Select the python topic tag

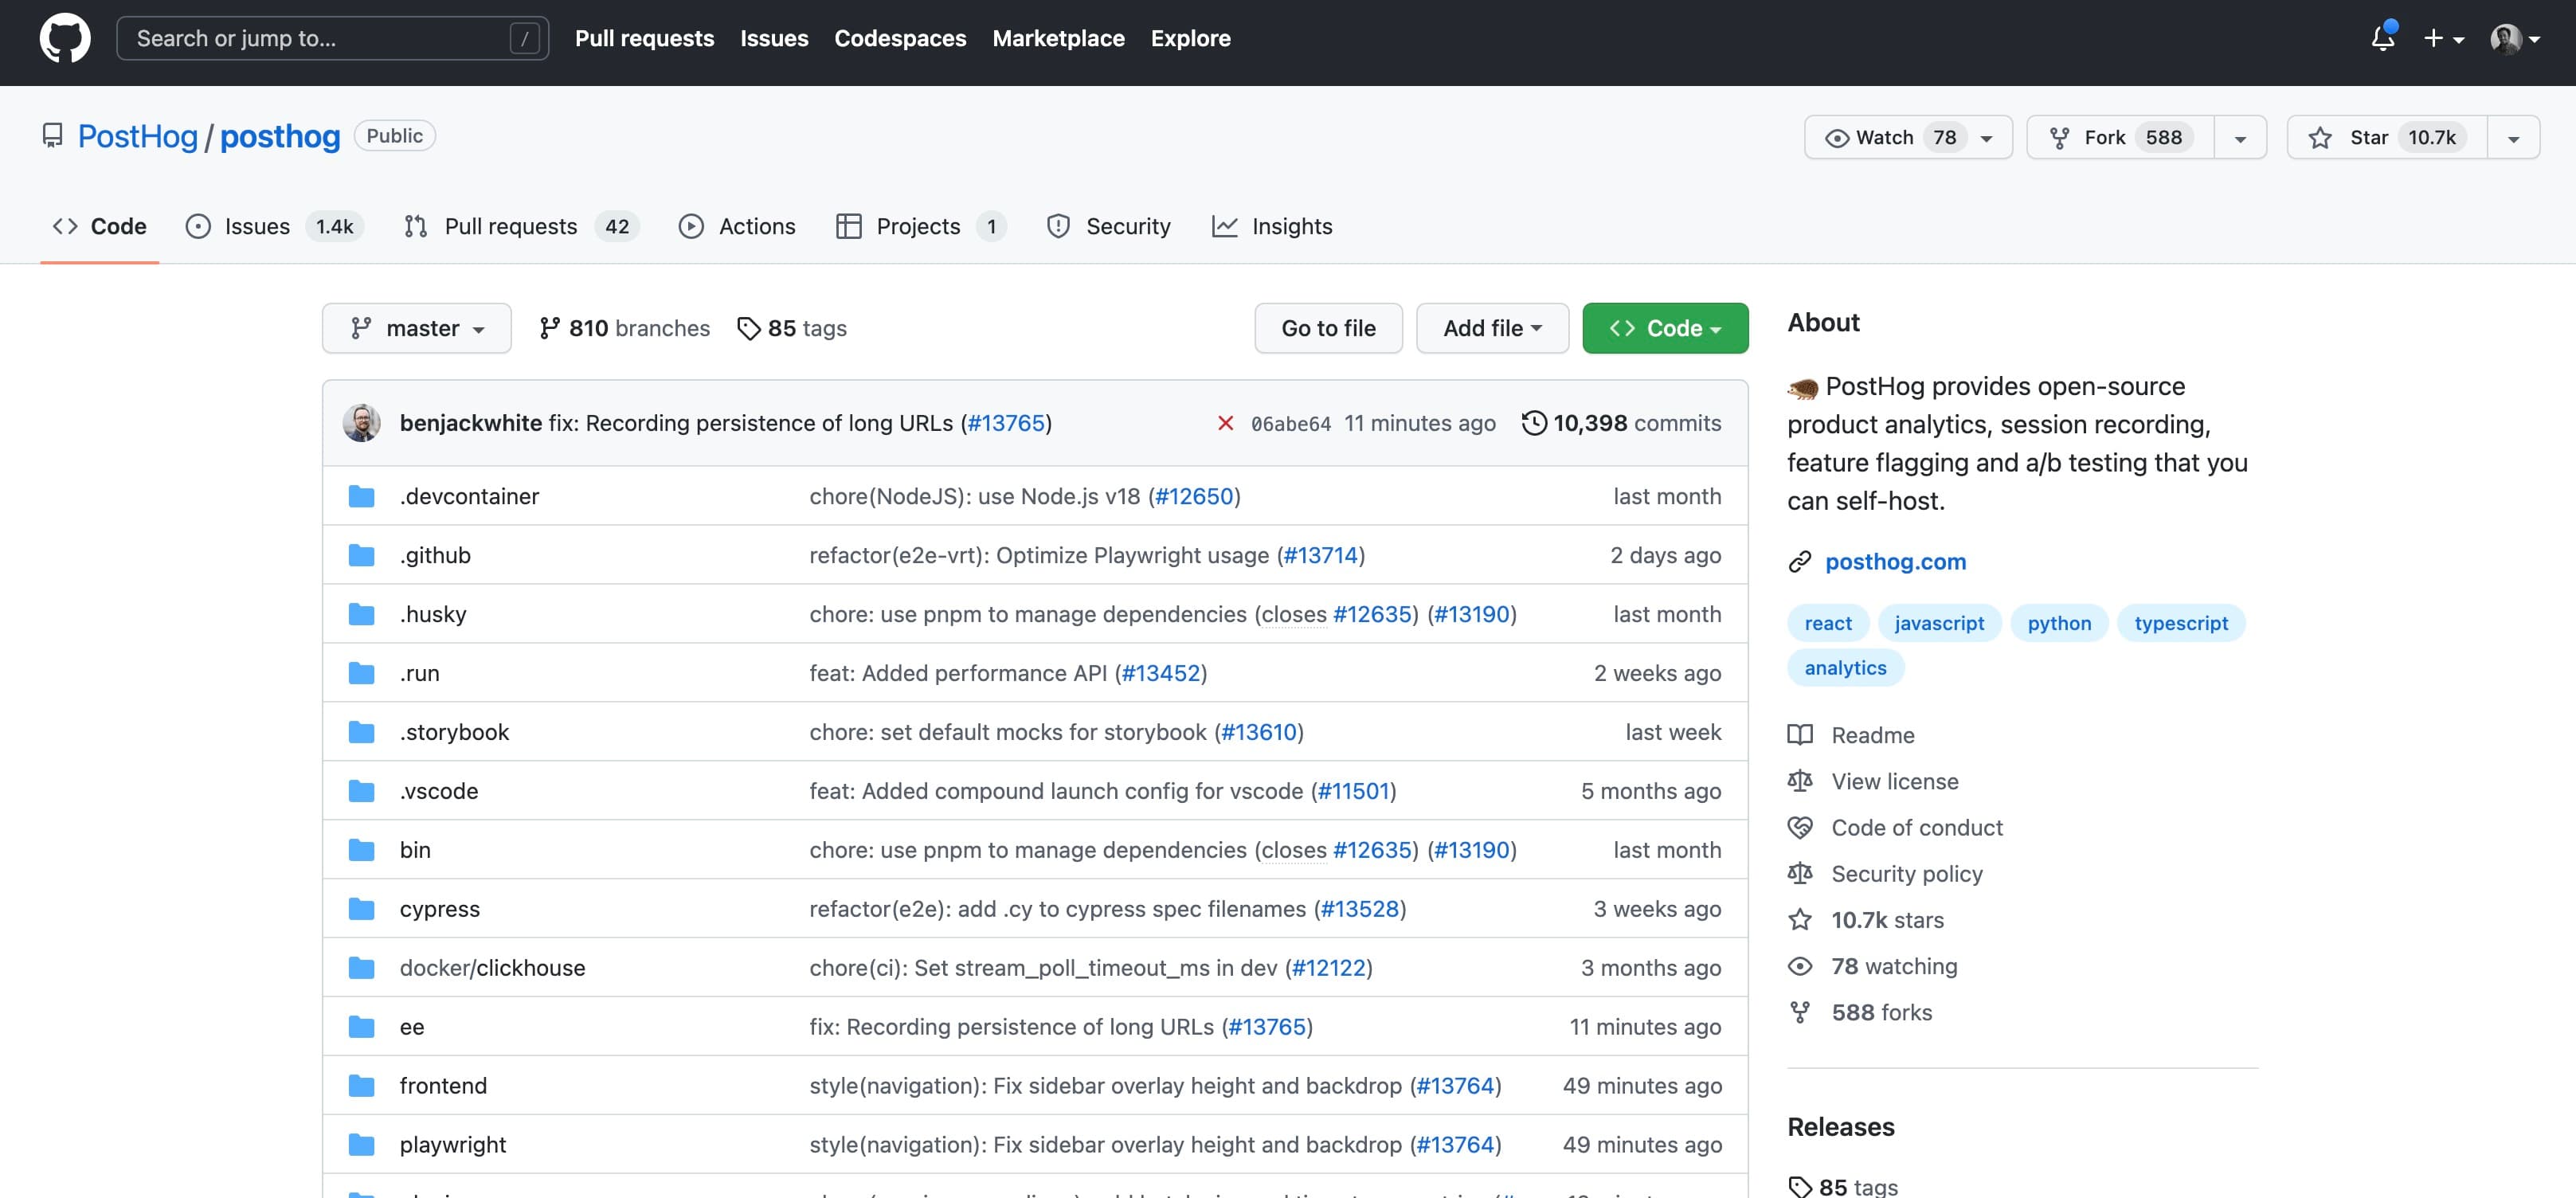pyautogui.click(x=2059, y=623)
